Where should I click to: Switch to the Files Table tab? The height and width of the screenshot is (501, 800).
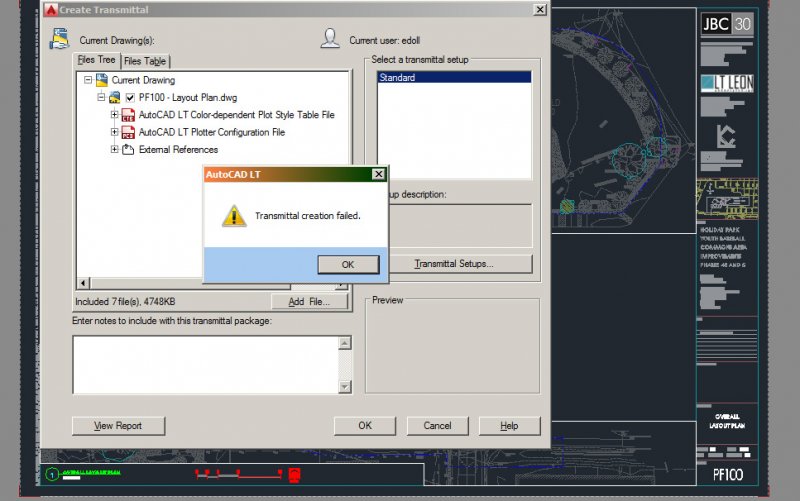[x=145, y=61]
